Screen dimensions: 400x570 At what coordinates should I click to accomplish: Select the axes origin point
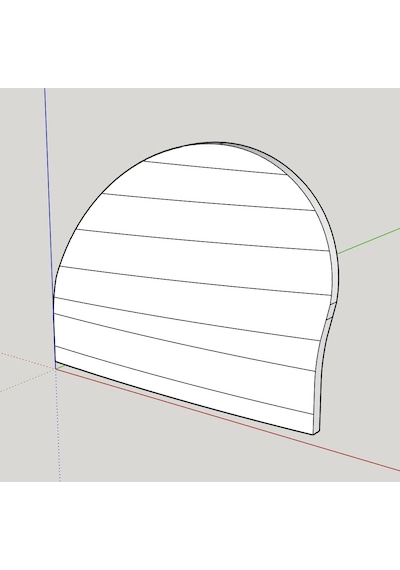55,368
